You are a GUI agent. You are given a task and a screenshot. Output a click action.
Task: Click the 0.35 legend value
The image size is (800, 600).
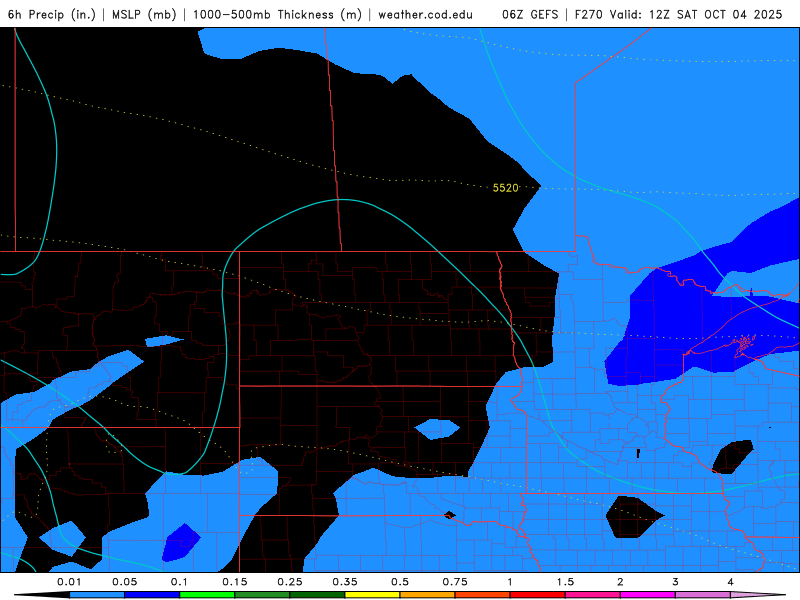[345, 582]
